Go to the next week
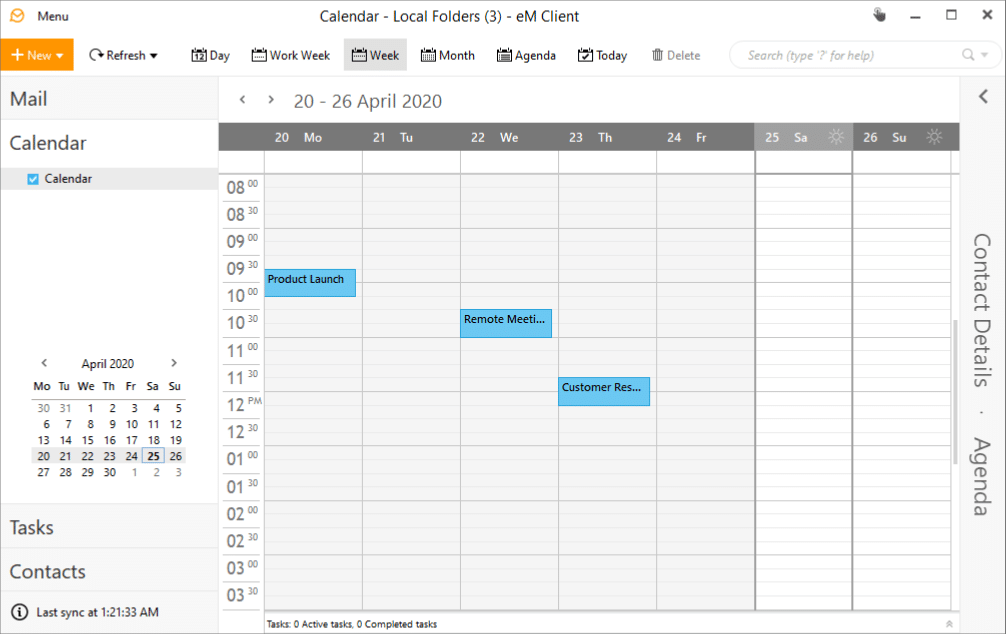1006x634 pixels. (x=271, y=99)
